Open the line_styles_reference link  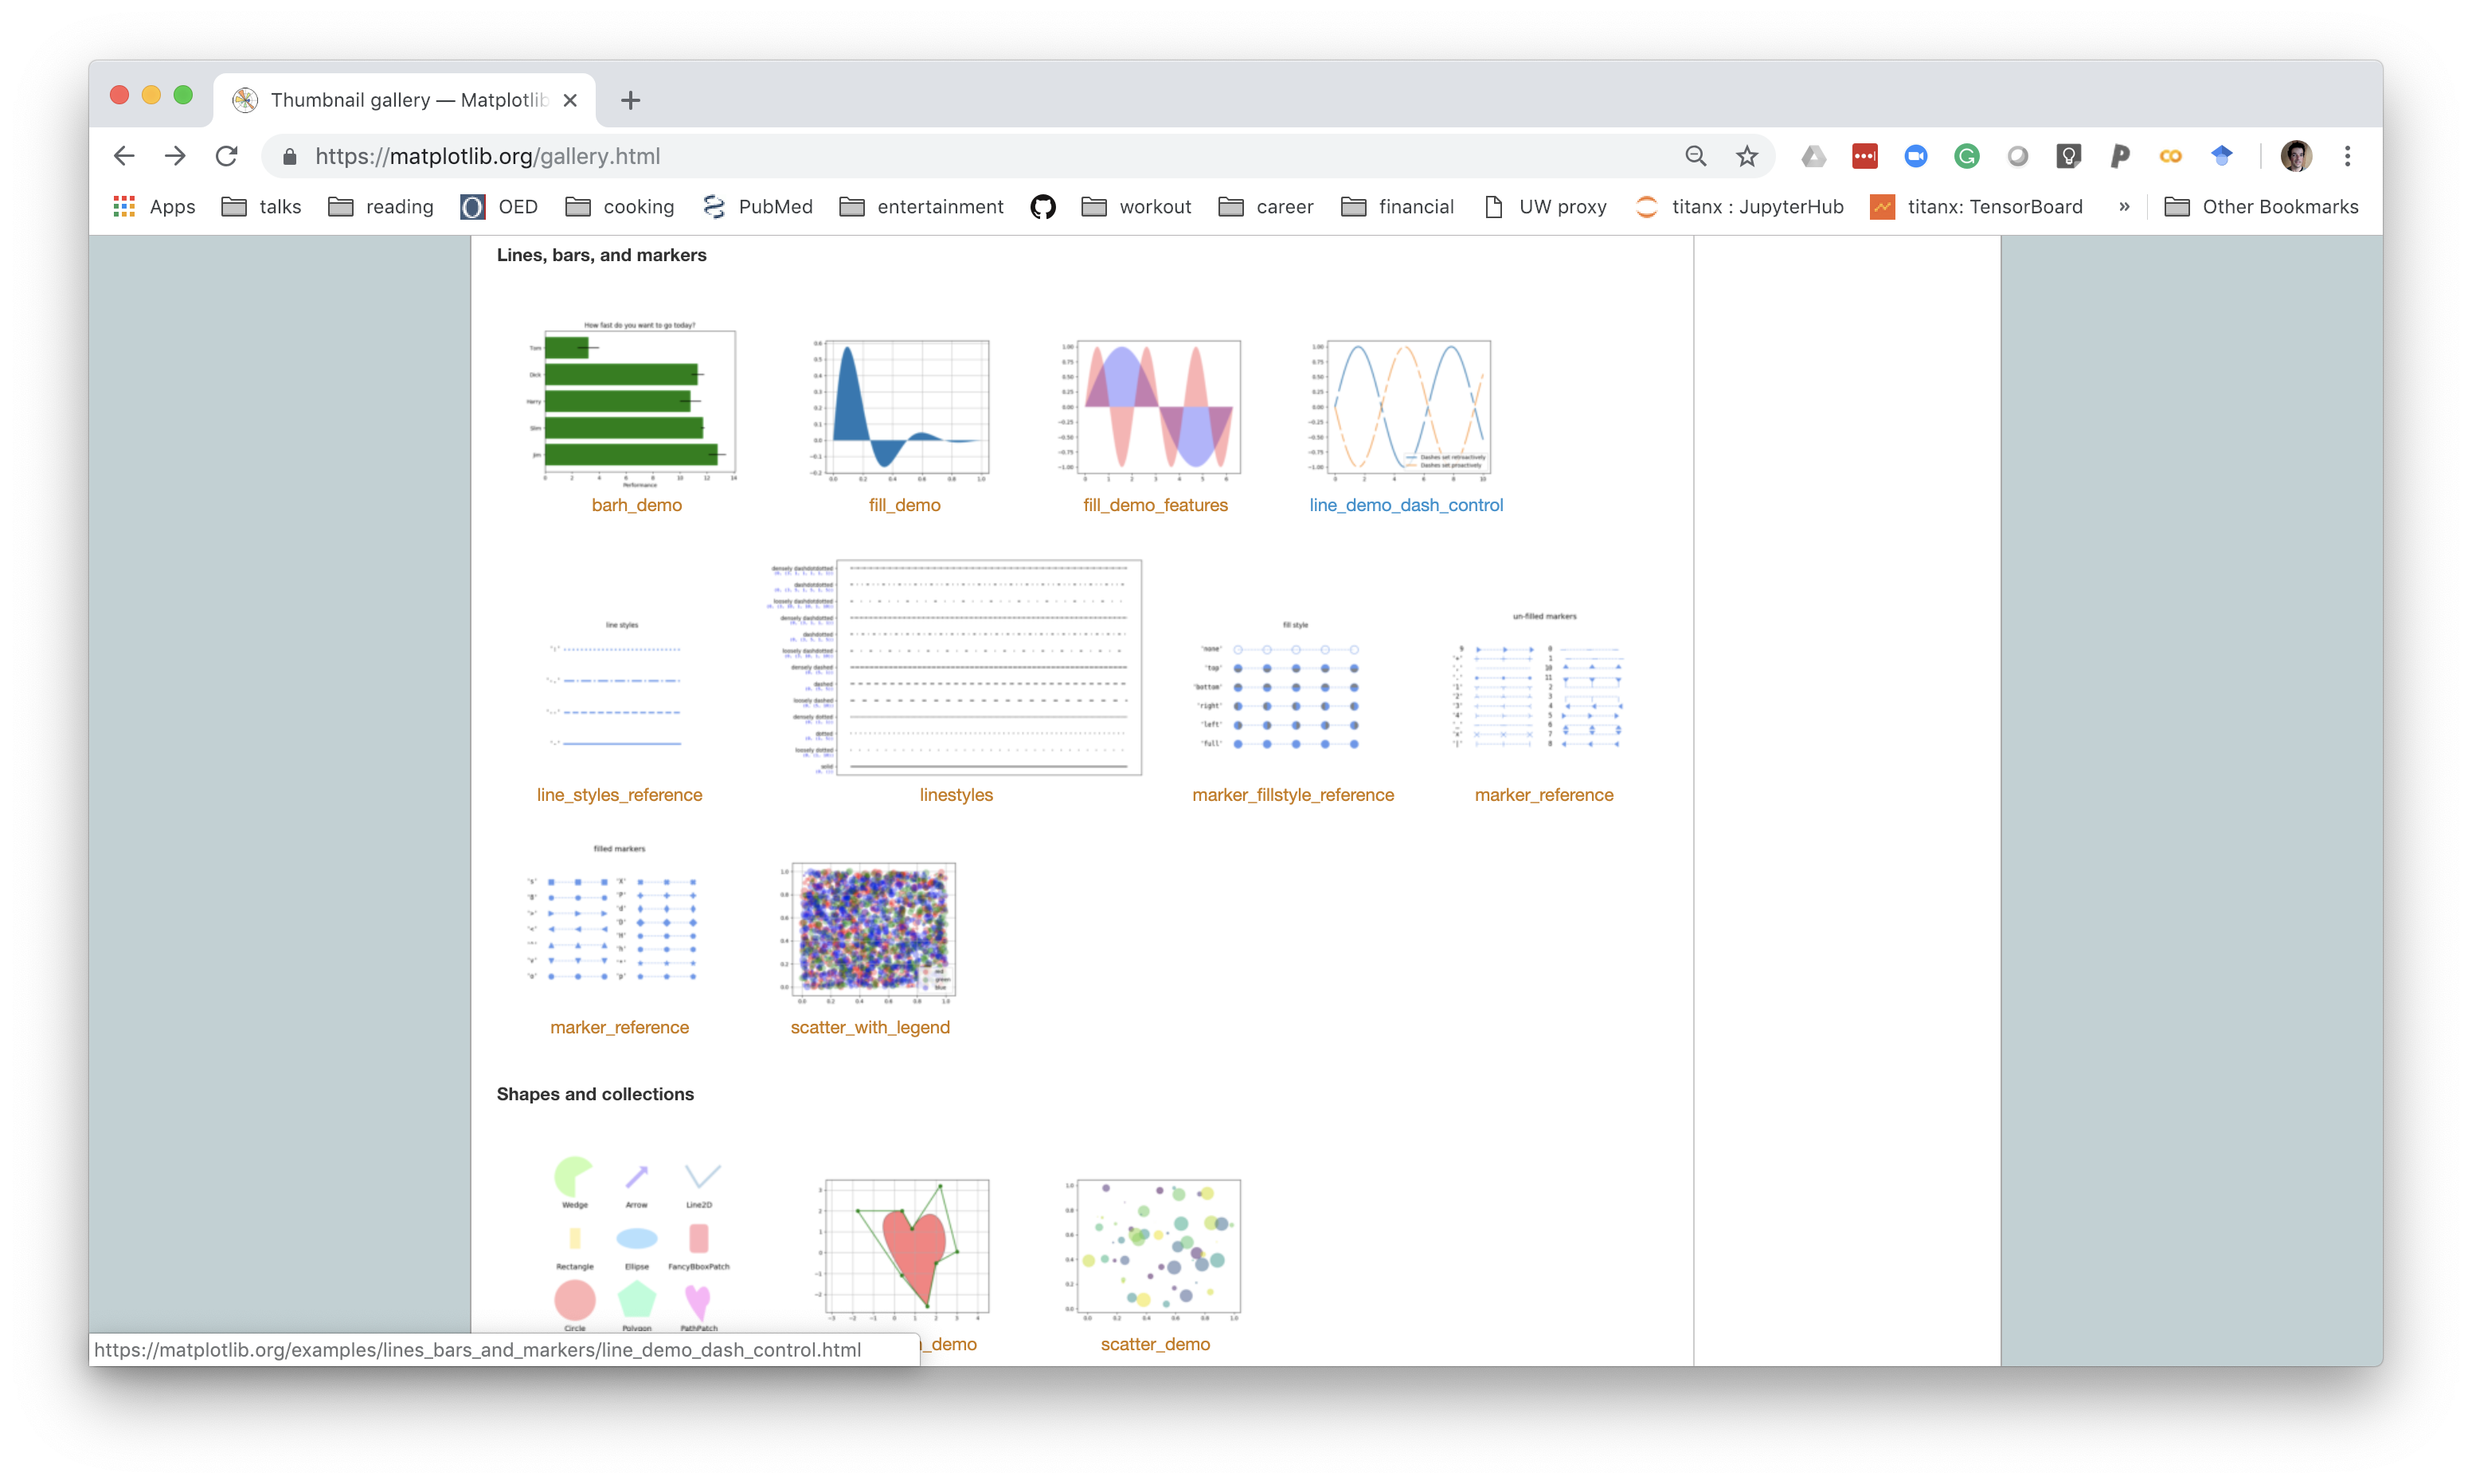pyautogui.click(x=619, y=795)
